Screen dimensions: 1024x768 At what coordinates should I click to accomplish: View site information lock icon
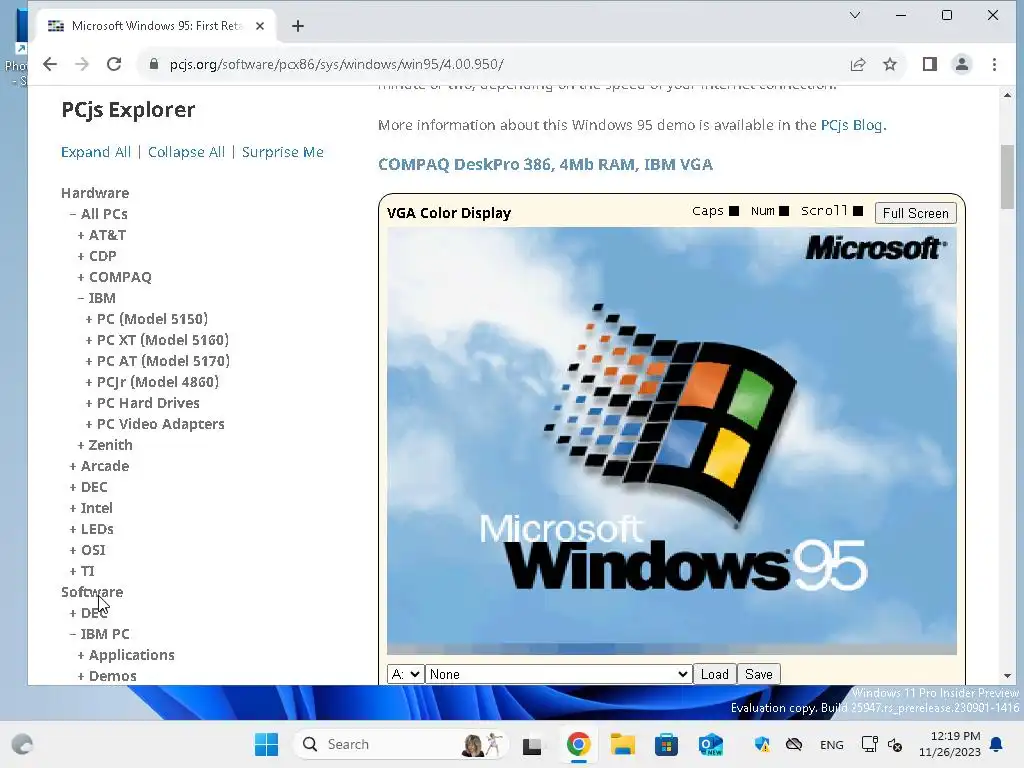154,64
